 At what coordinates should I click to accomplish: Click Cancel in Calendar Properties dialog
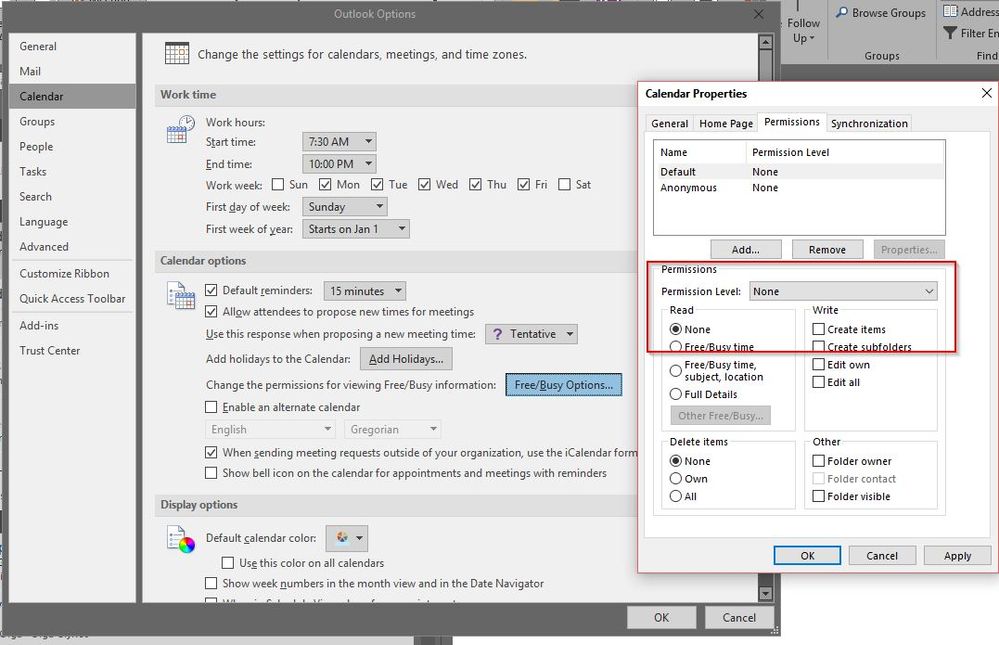click(882, 555)
